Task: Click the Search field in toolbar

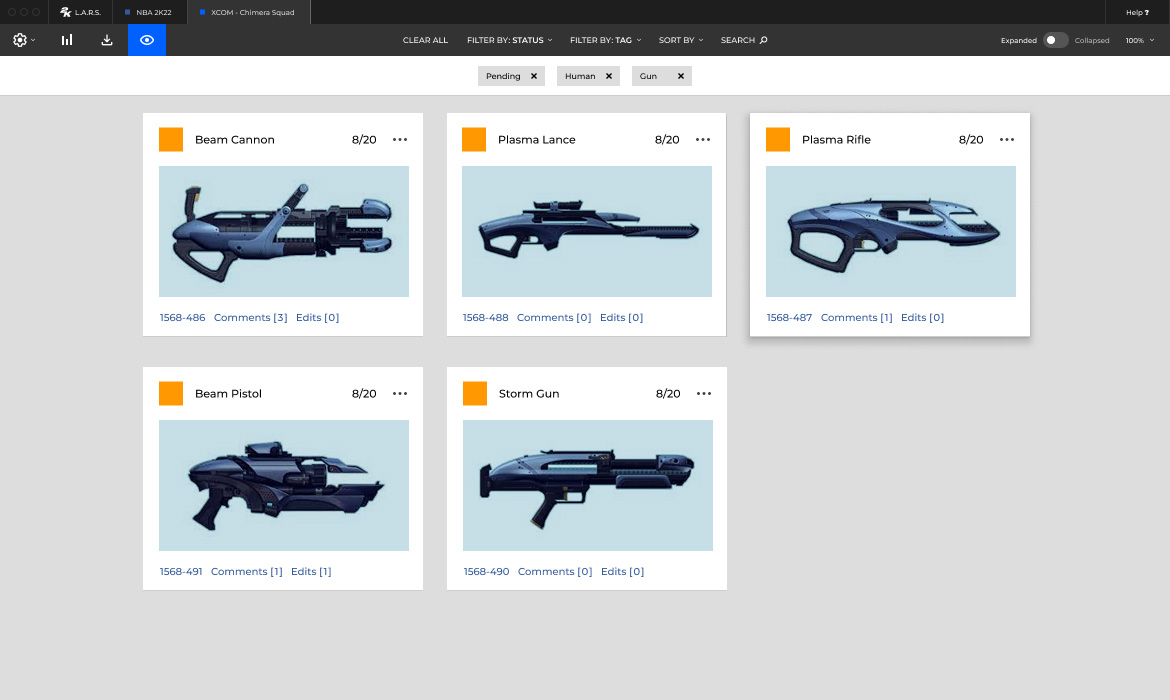Action: pos(744,40)
